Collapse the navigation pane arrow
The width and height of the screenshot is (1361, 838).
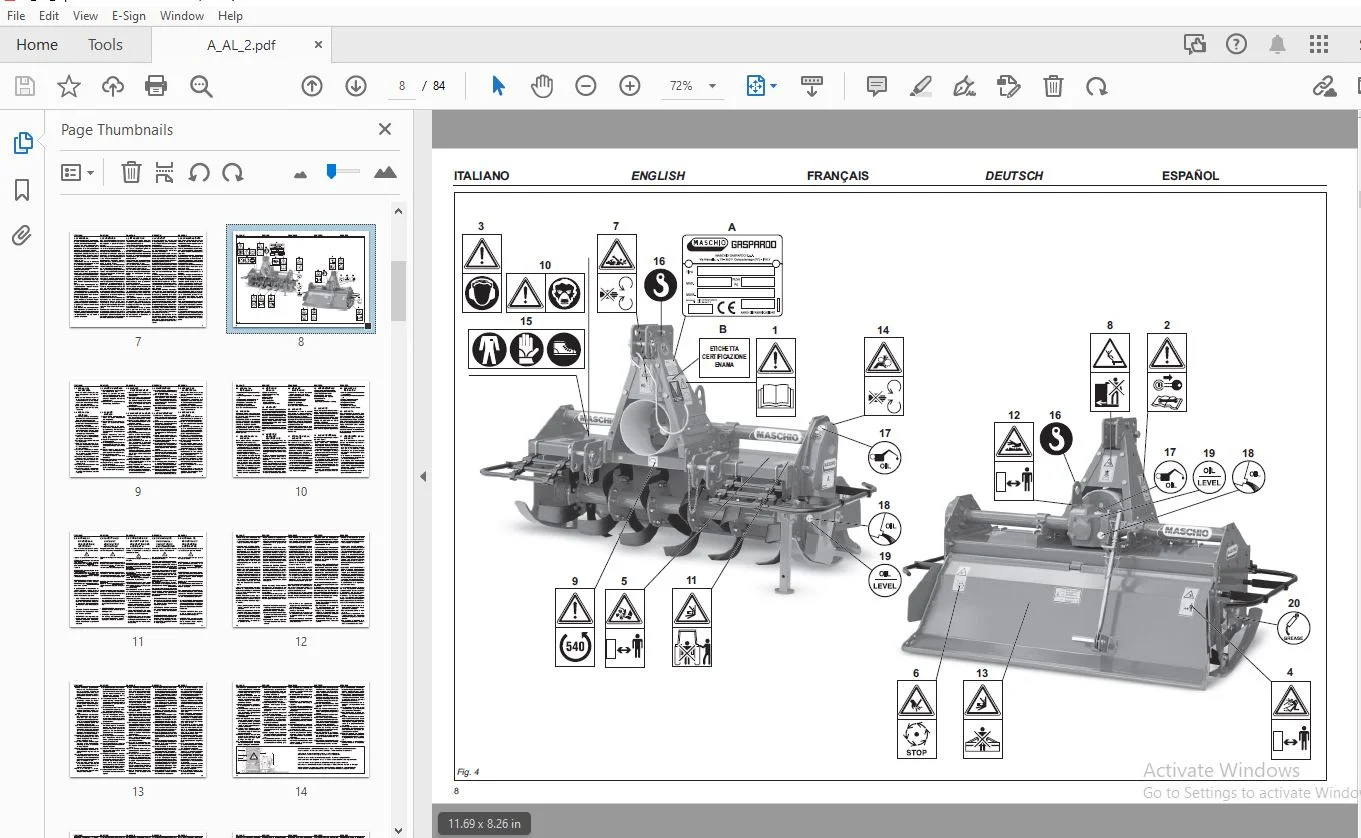point(423,476)
